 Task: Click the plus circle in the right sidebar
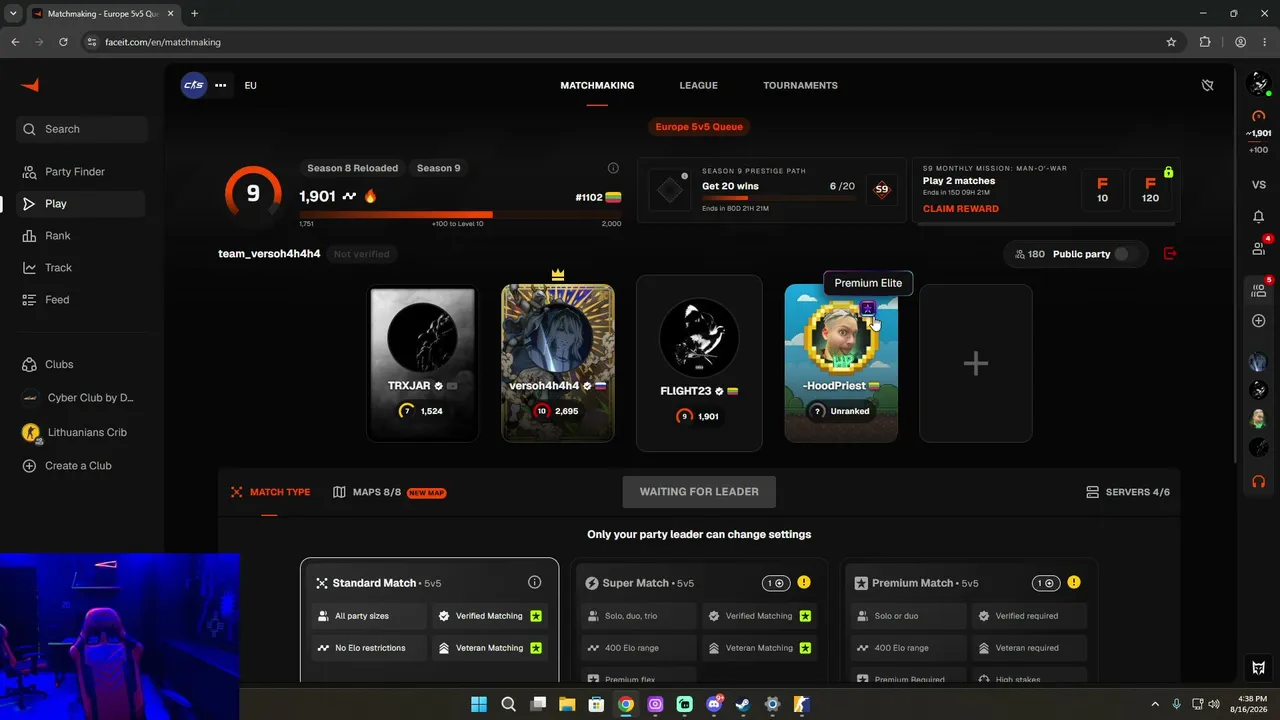1259,321
